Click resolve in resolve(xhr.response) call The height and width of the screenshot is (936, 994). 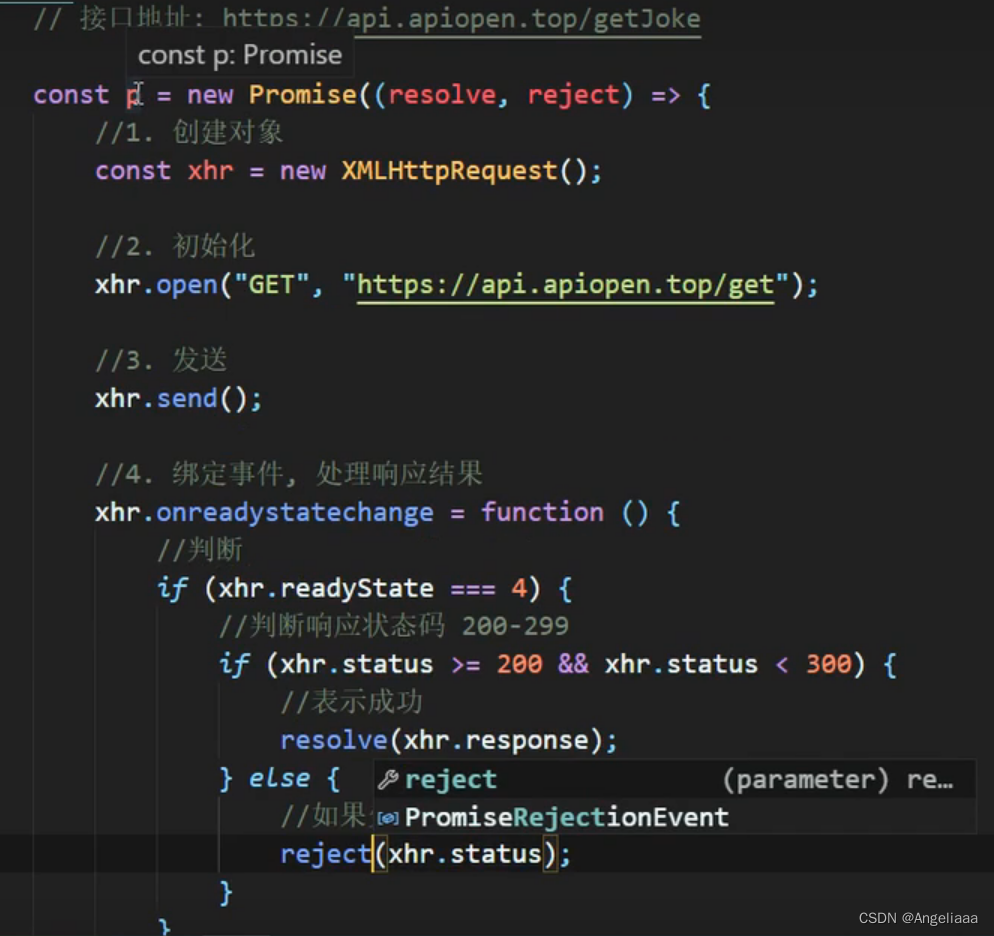click(x=333, y=740)
